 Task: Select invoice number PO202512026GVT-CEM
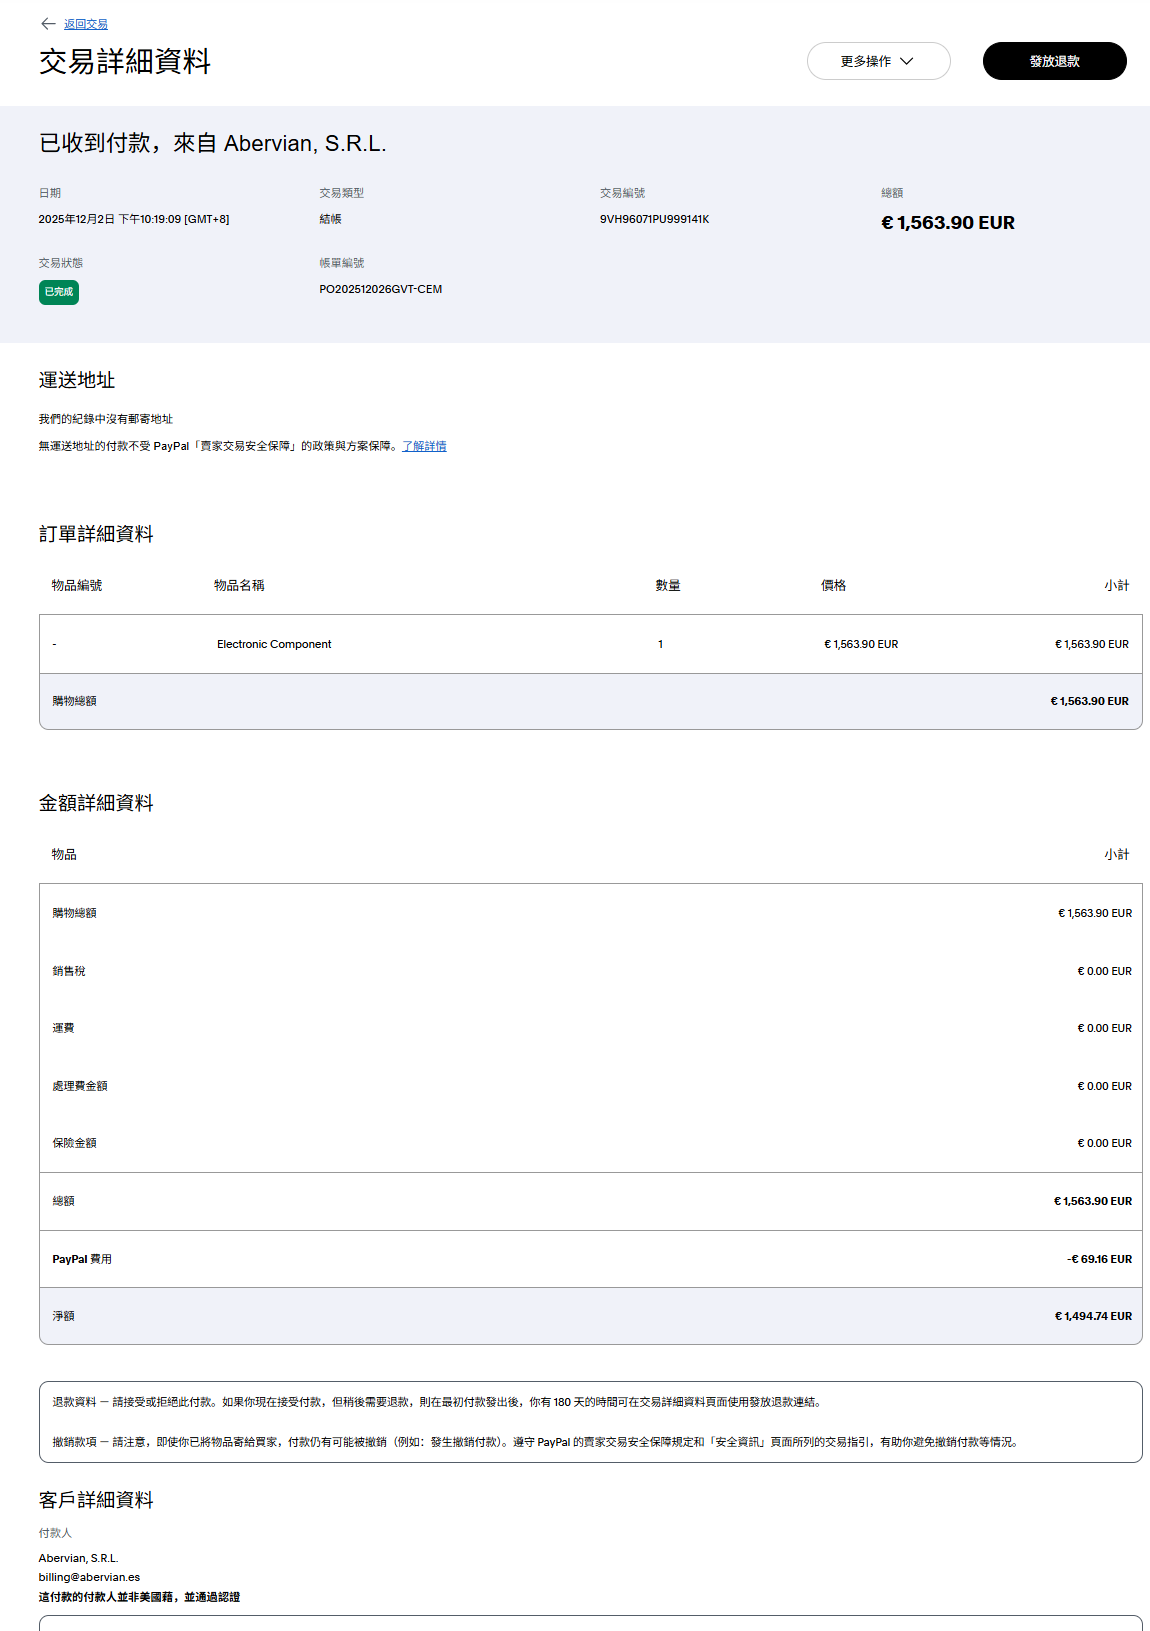tap(380, 289)
